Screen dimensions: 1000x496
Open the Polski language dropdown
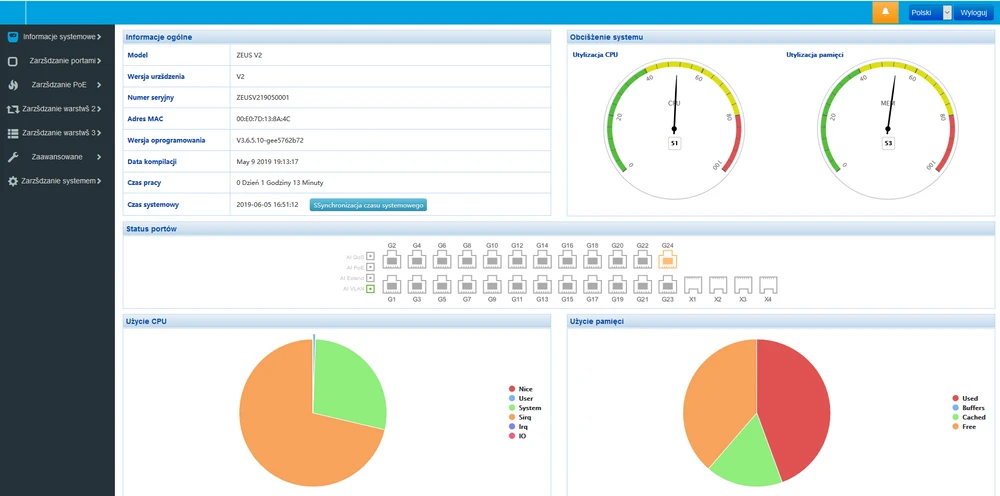coord(930,13)
